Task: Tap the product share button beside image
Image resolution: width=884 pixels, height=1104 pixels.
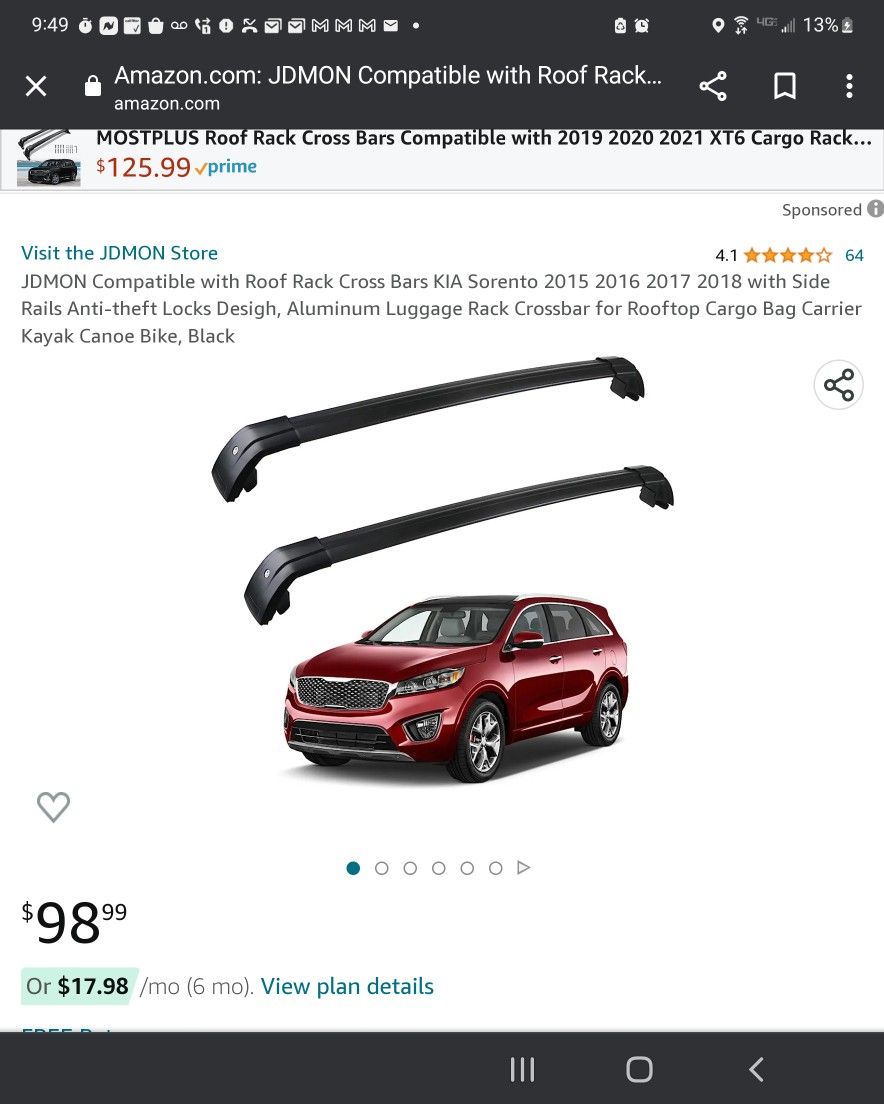Action: click(838, 385)
